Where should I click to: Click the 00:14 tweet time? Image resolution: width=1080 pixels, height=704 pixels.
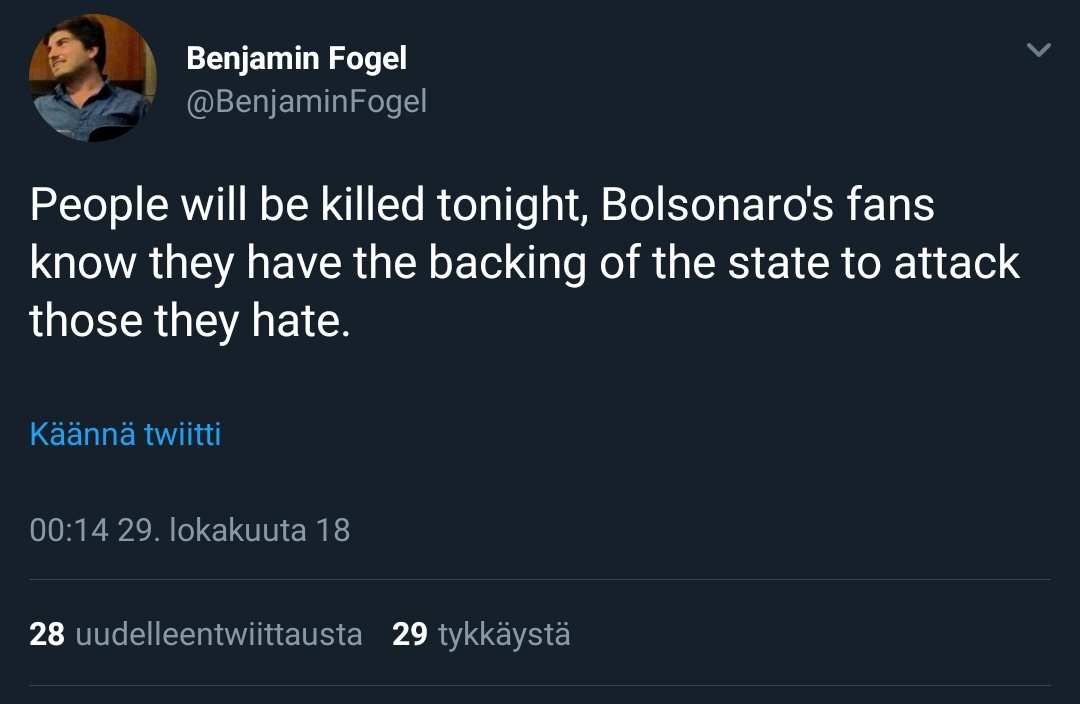pyautogui.click(x=68, y=529)
